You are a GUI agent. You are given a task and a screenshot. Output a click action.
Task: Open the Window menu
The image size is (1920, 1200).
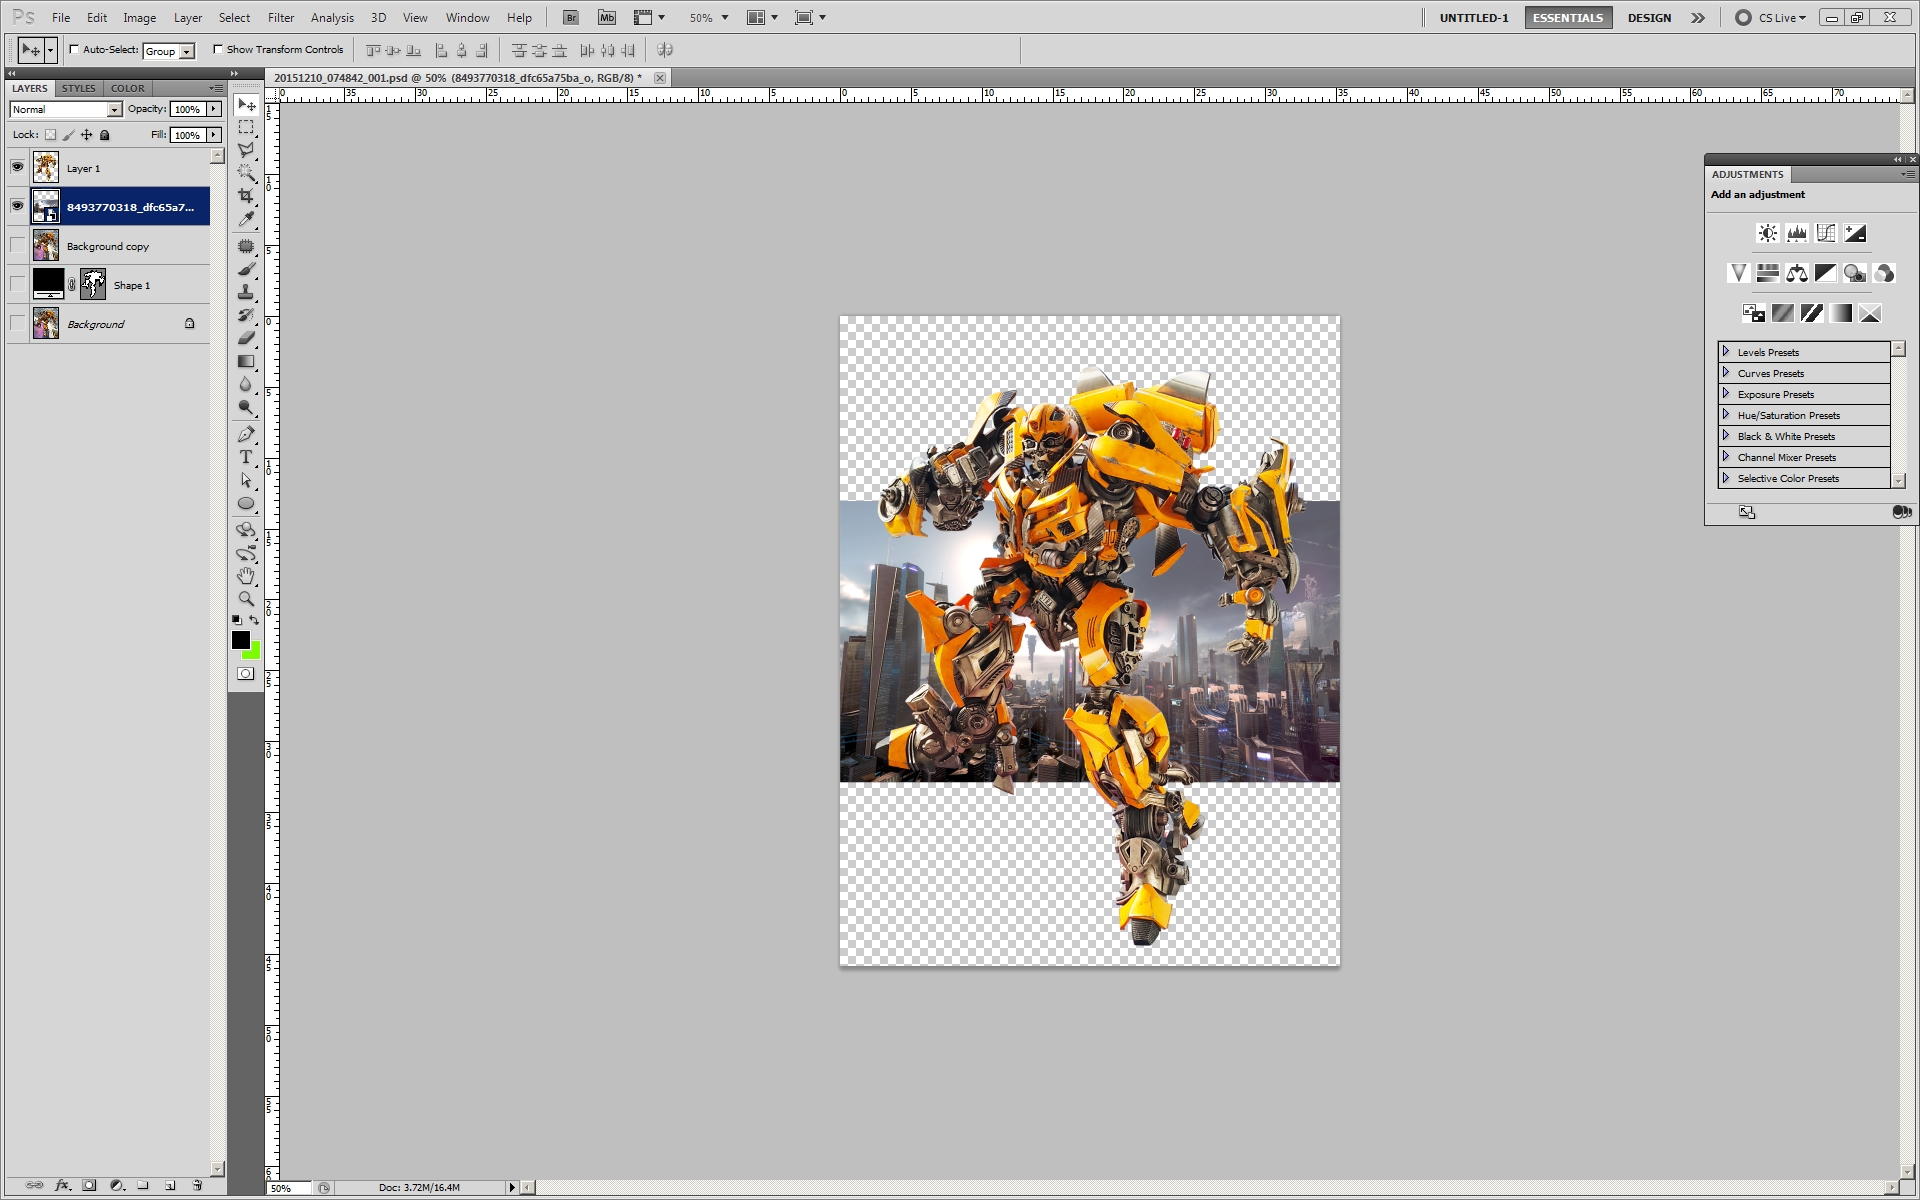(x=467, y=18)
